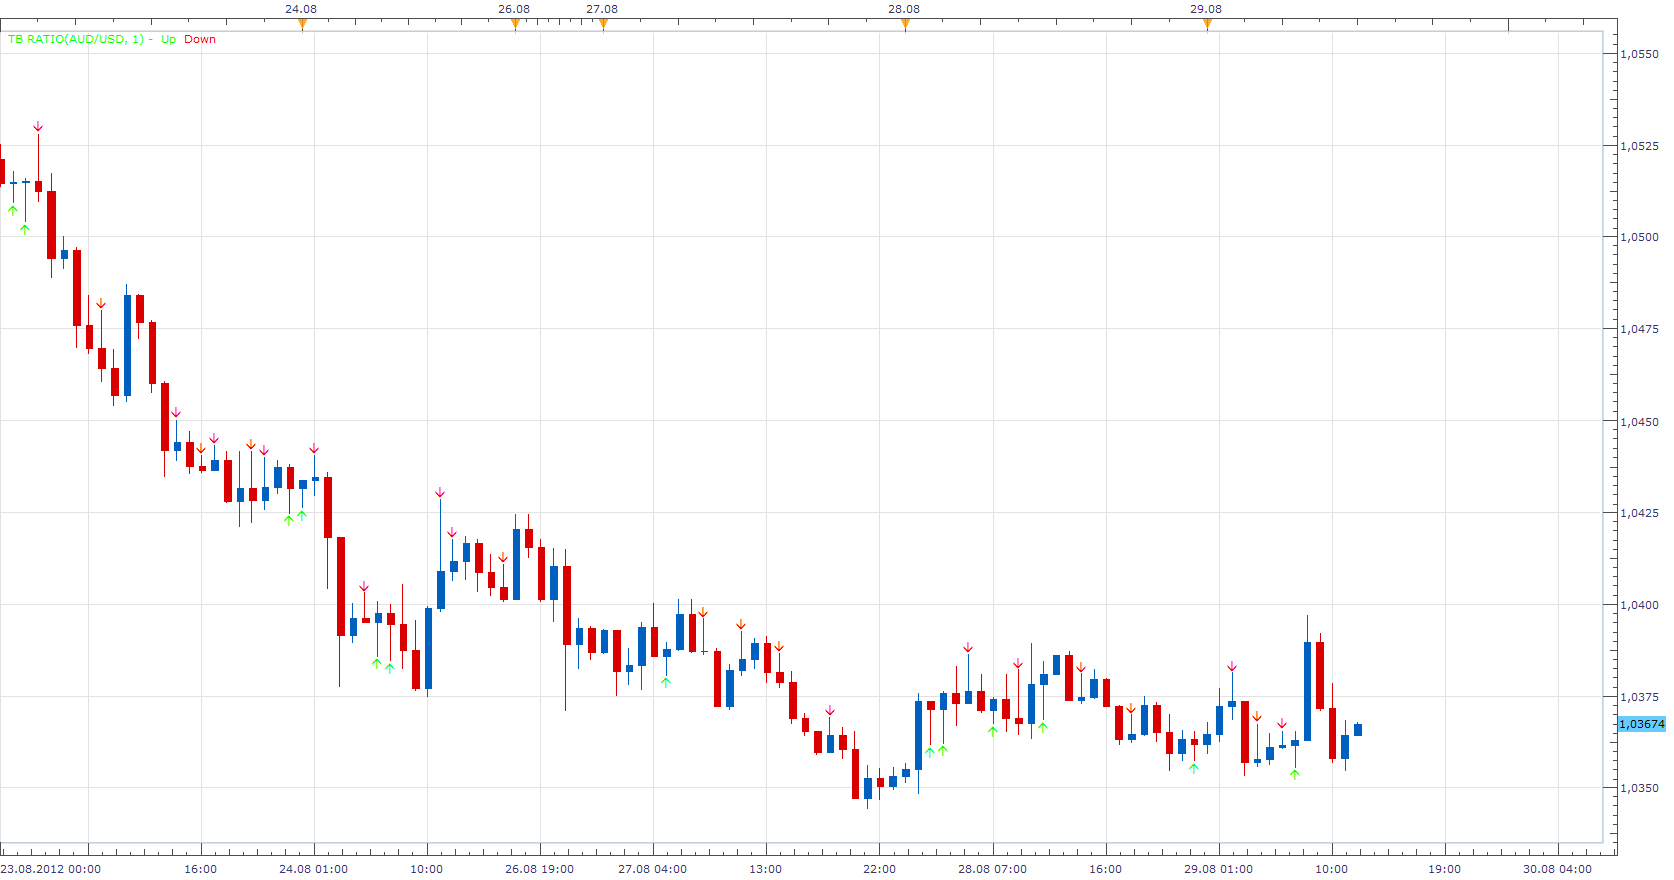Click the 1,0450 price axis value

click(1639, 422)
